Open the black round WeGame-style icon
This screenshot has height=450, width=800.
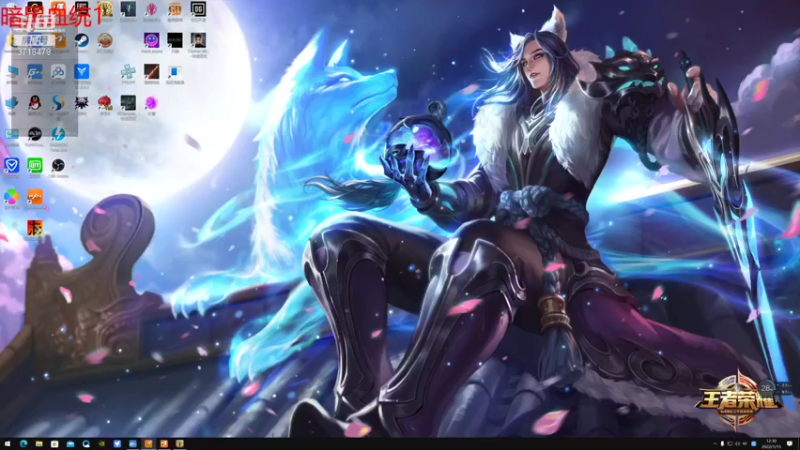point(35,134)
